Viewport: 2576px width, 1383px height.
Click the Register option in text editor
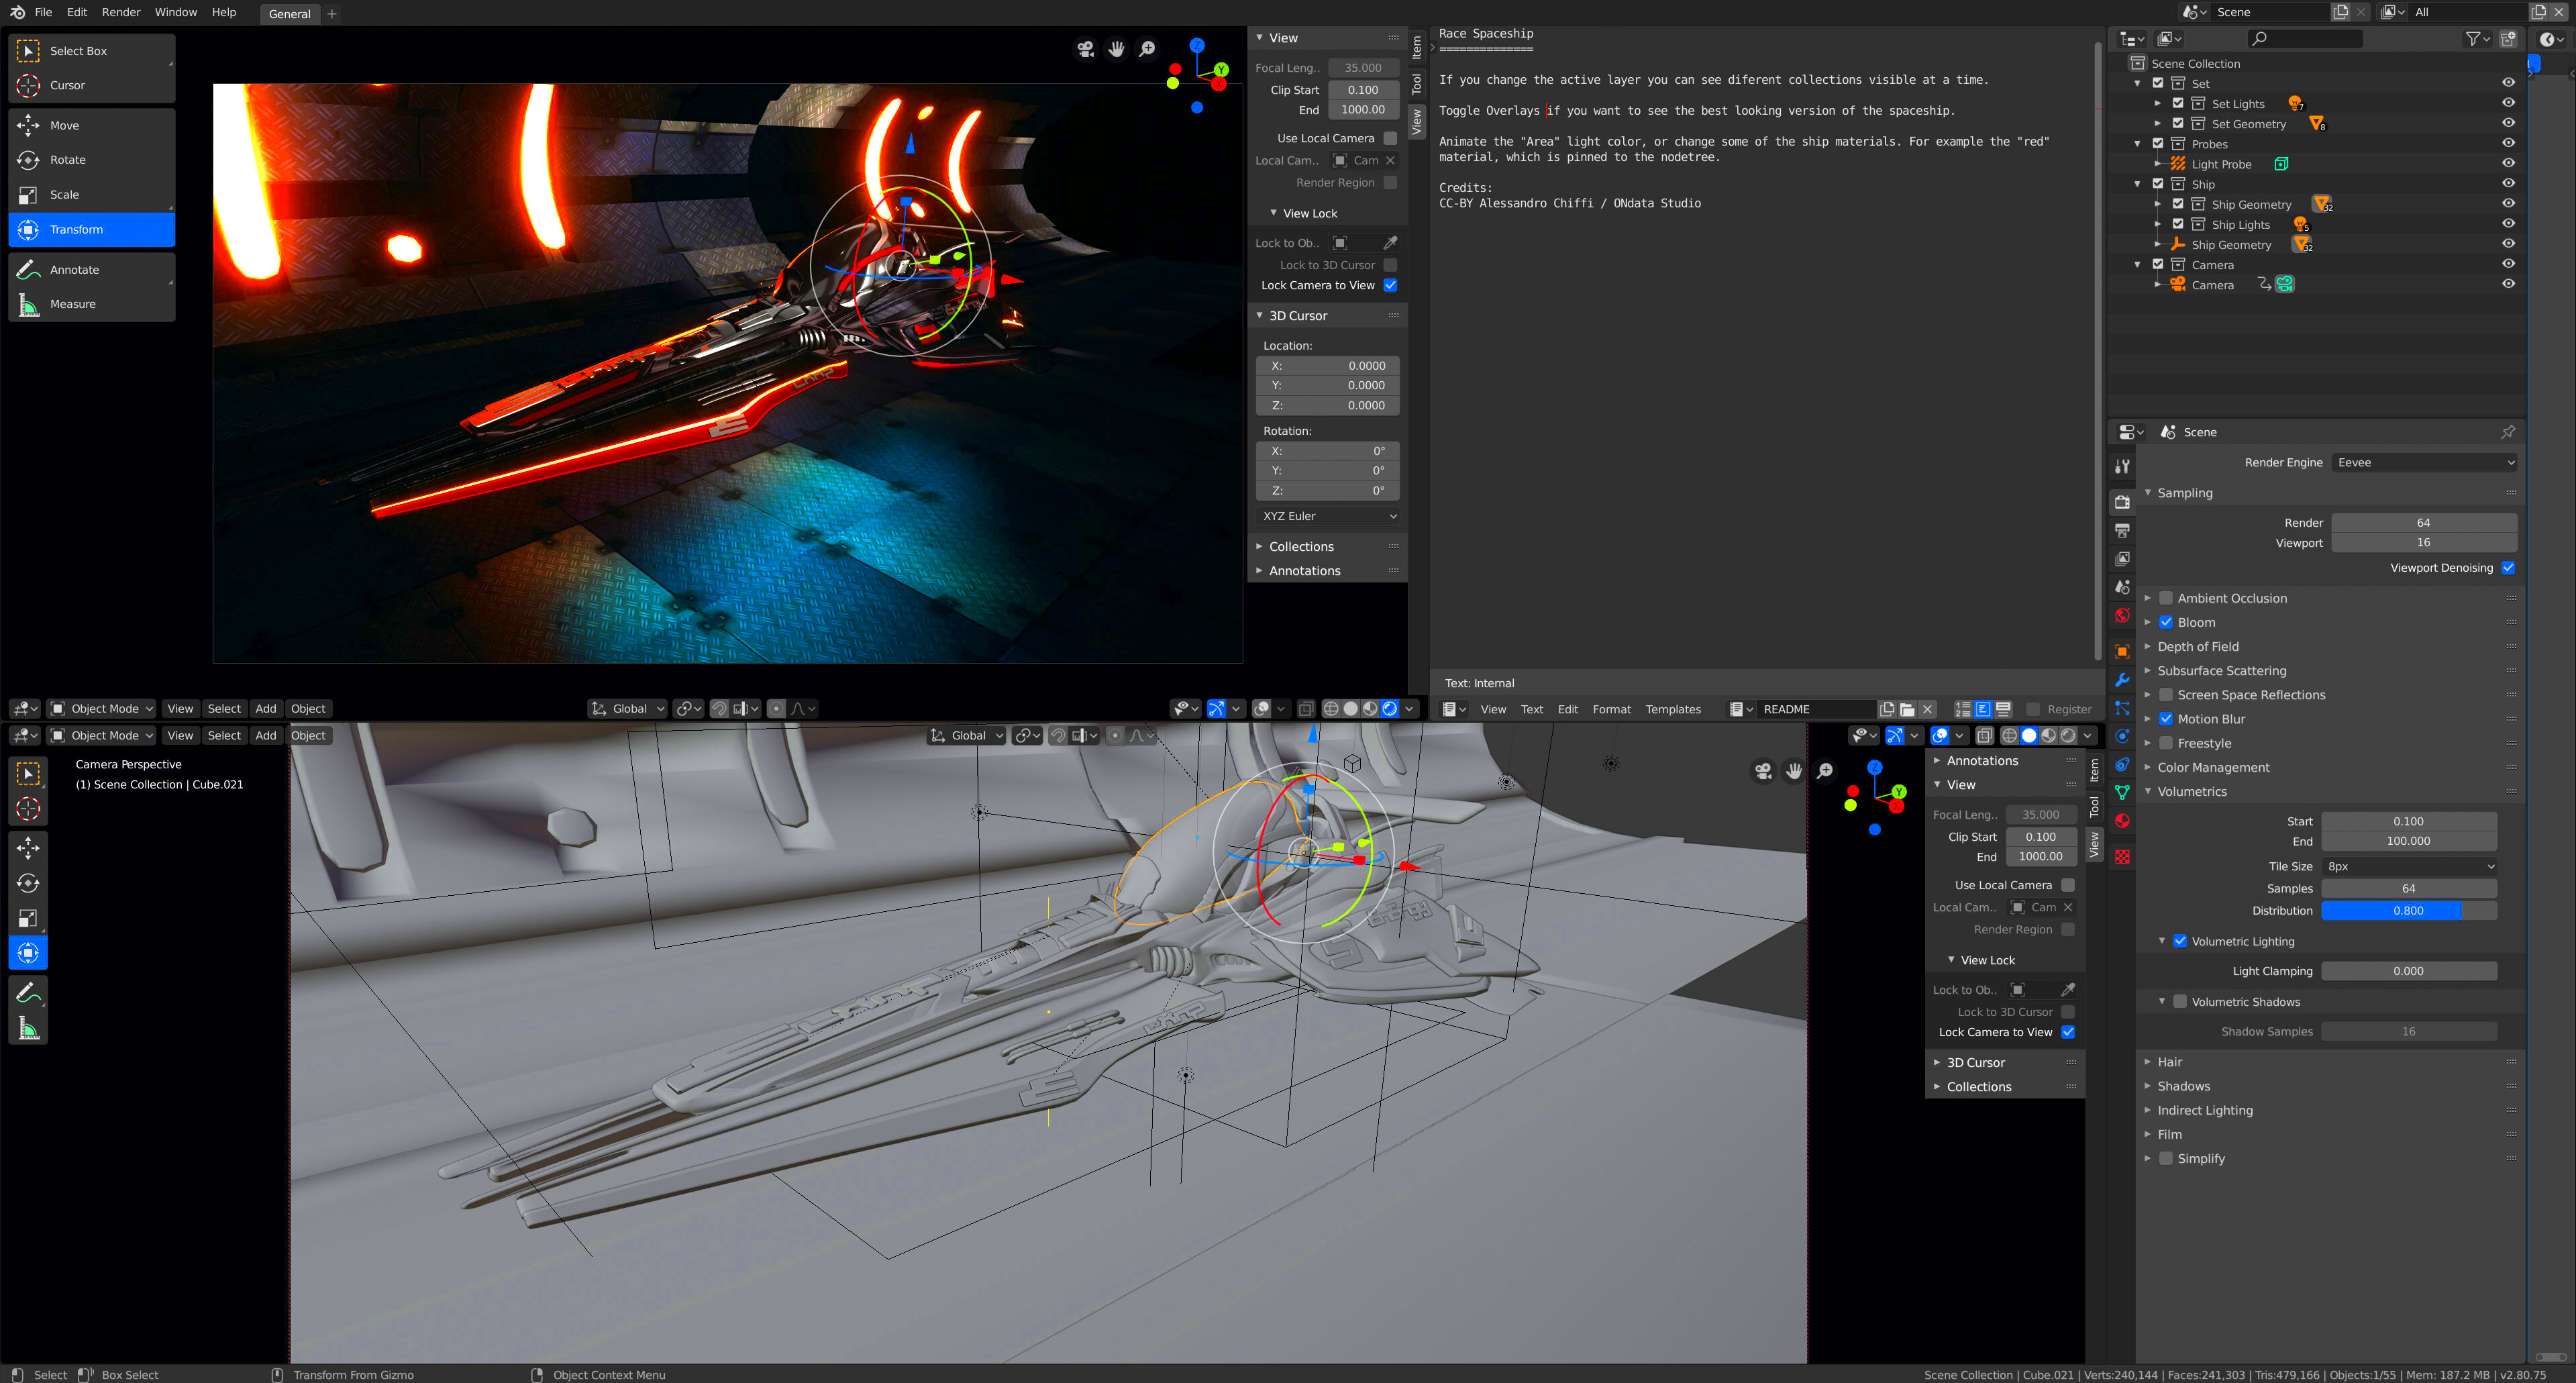point(2059,710)
